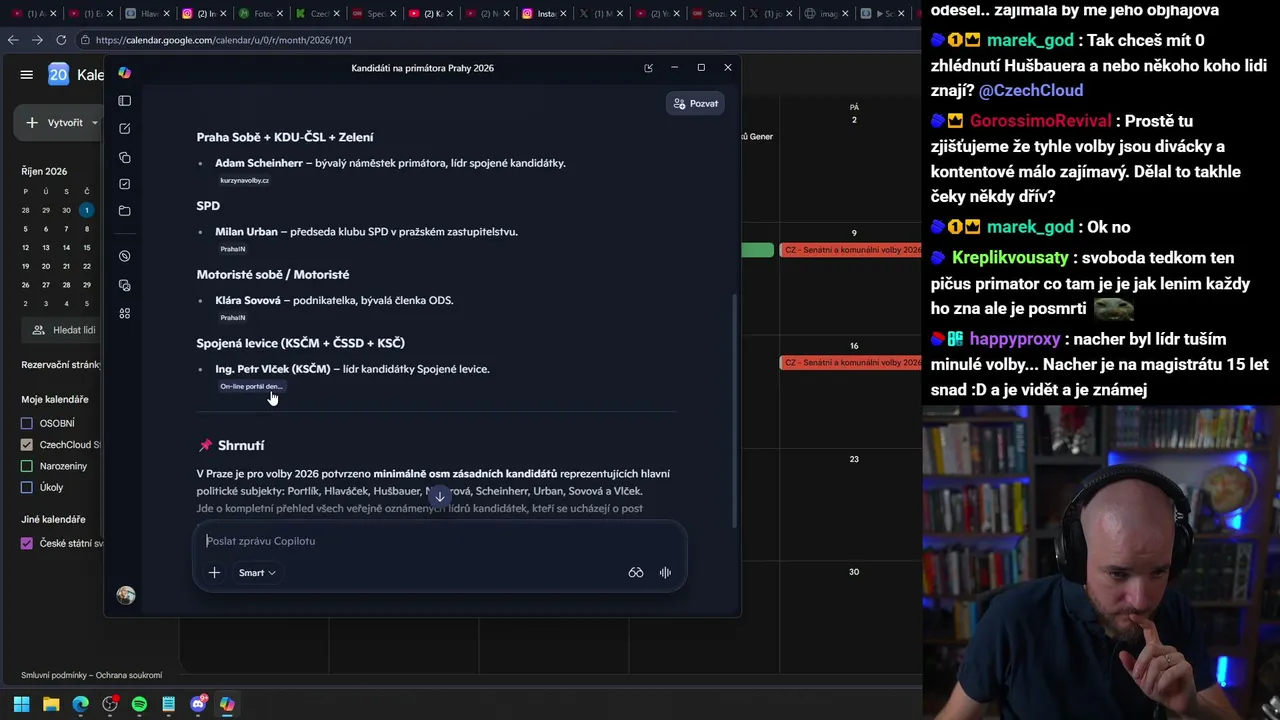
Task: Click the Google Calendar logo
Action: [x=59, y=75]
